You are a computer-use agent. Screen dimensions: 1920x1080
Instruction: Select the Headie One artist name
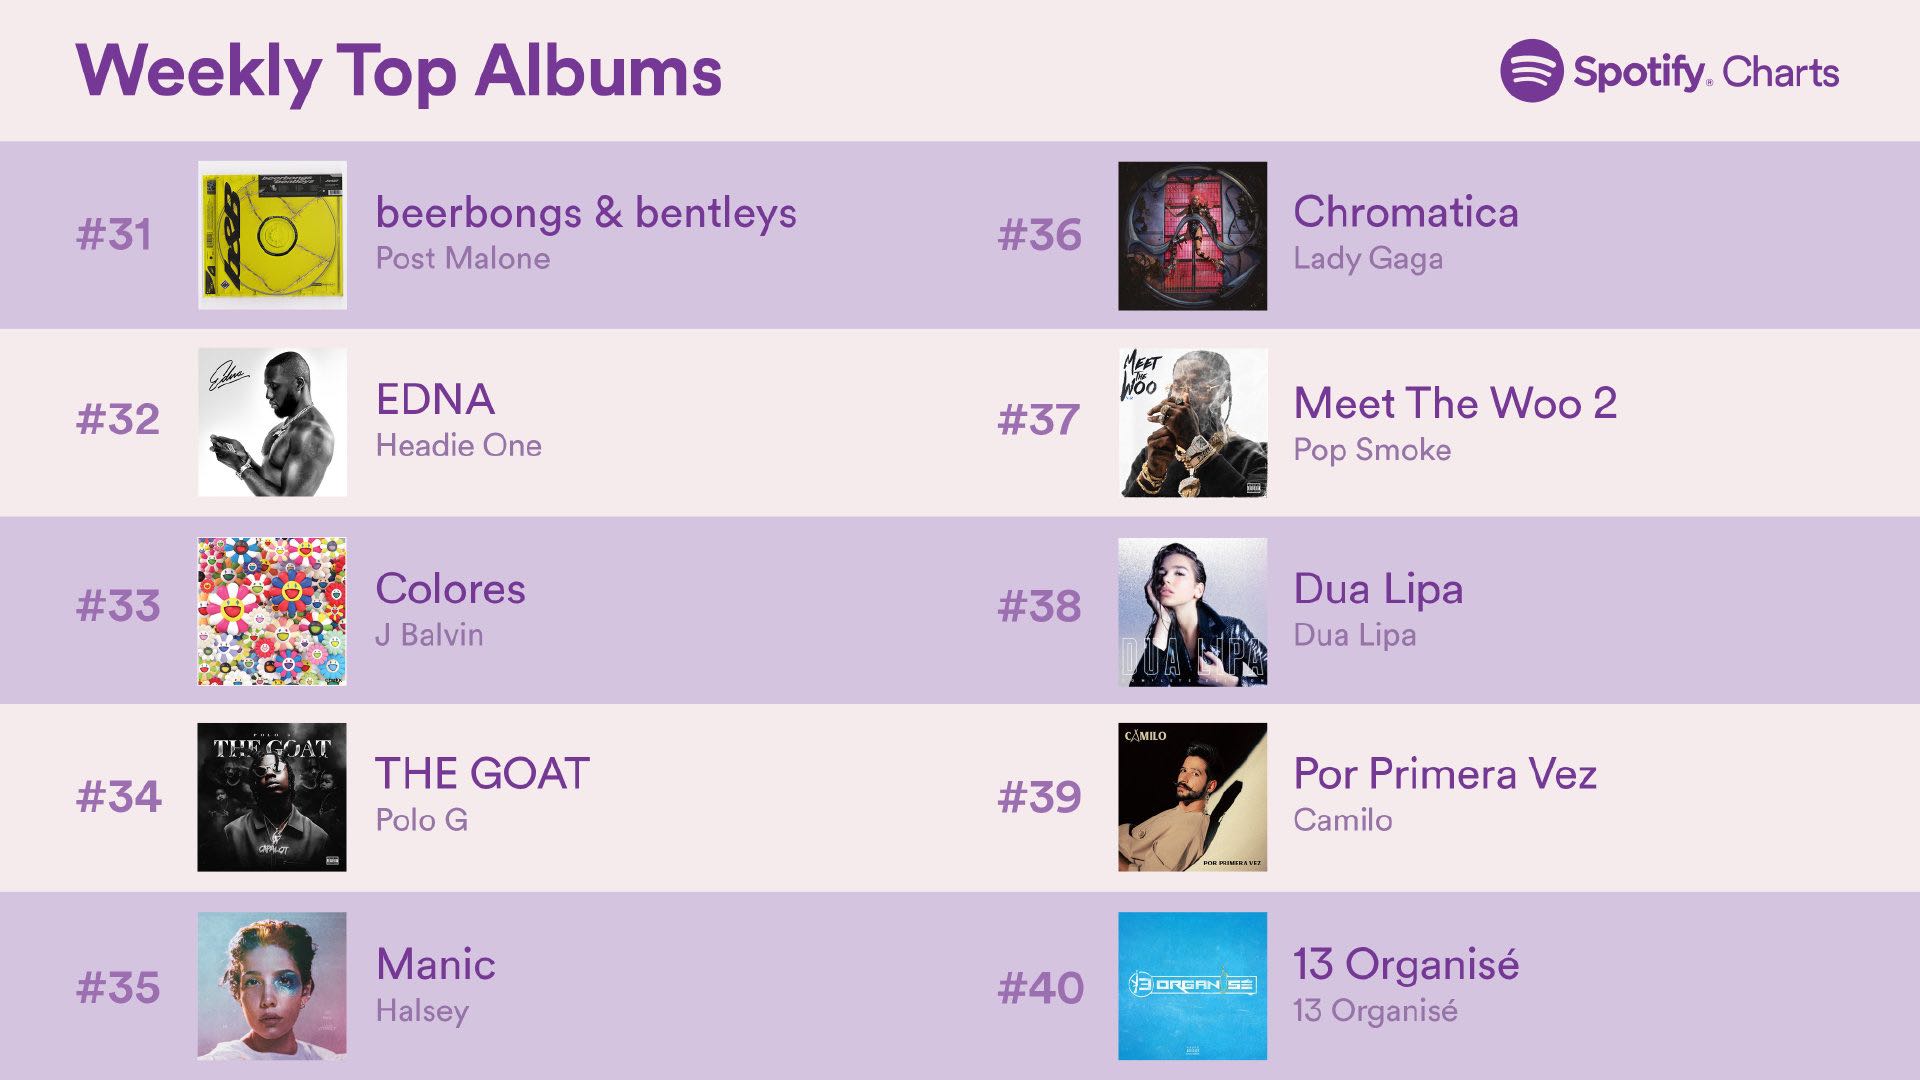(x=459, y=445)
